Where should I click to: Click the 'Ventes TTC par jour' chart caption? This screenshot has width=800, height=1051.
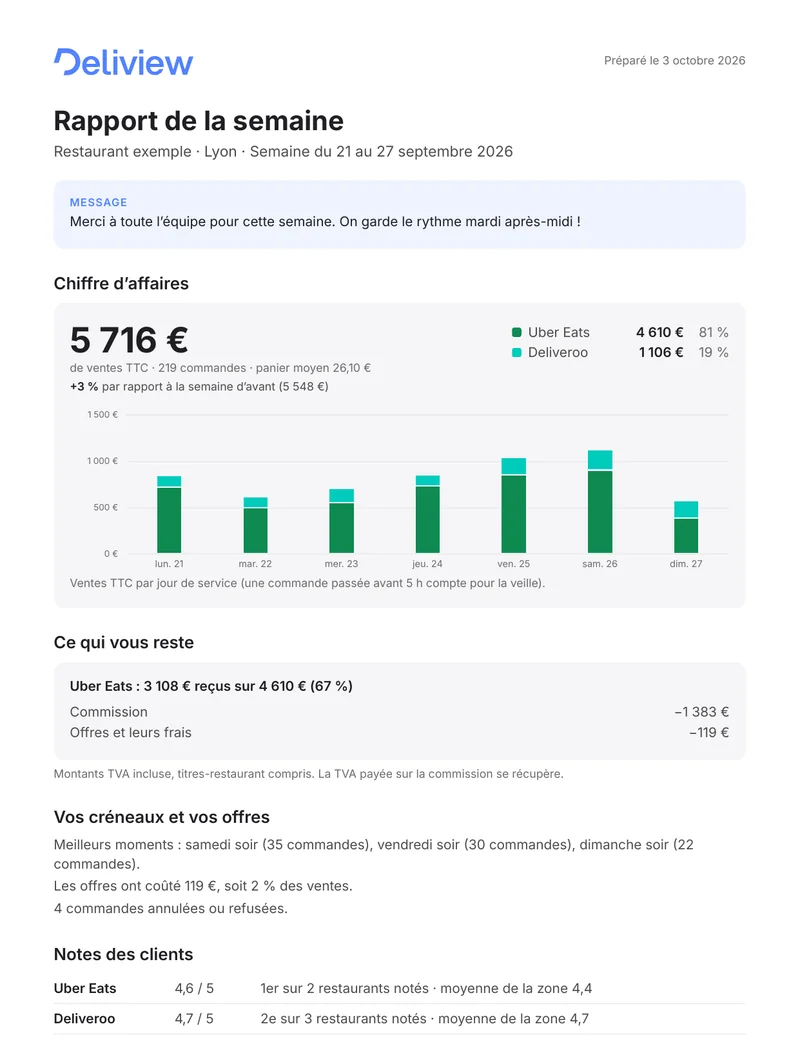[308, 583]
